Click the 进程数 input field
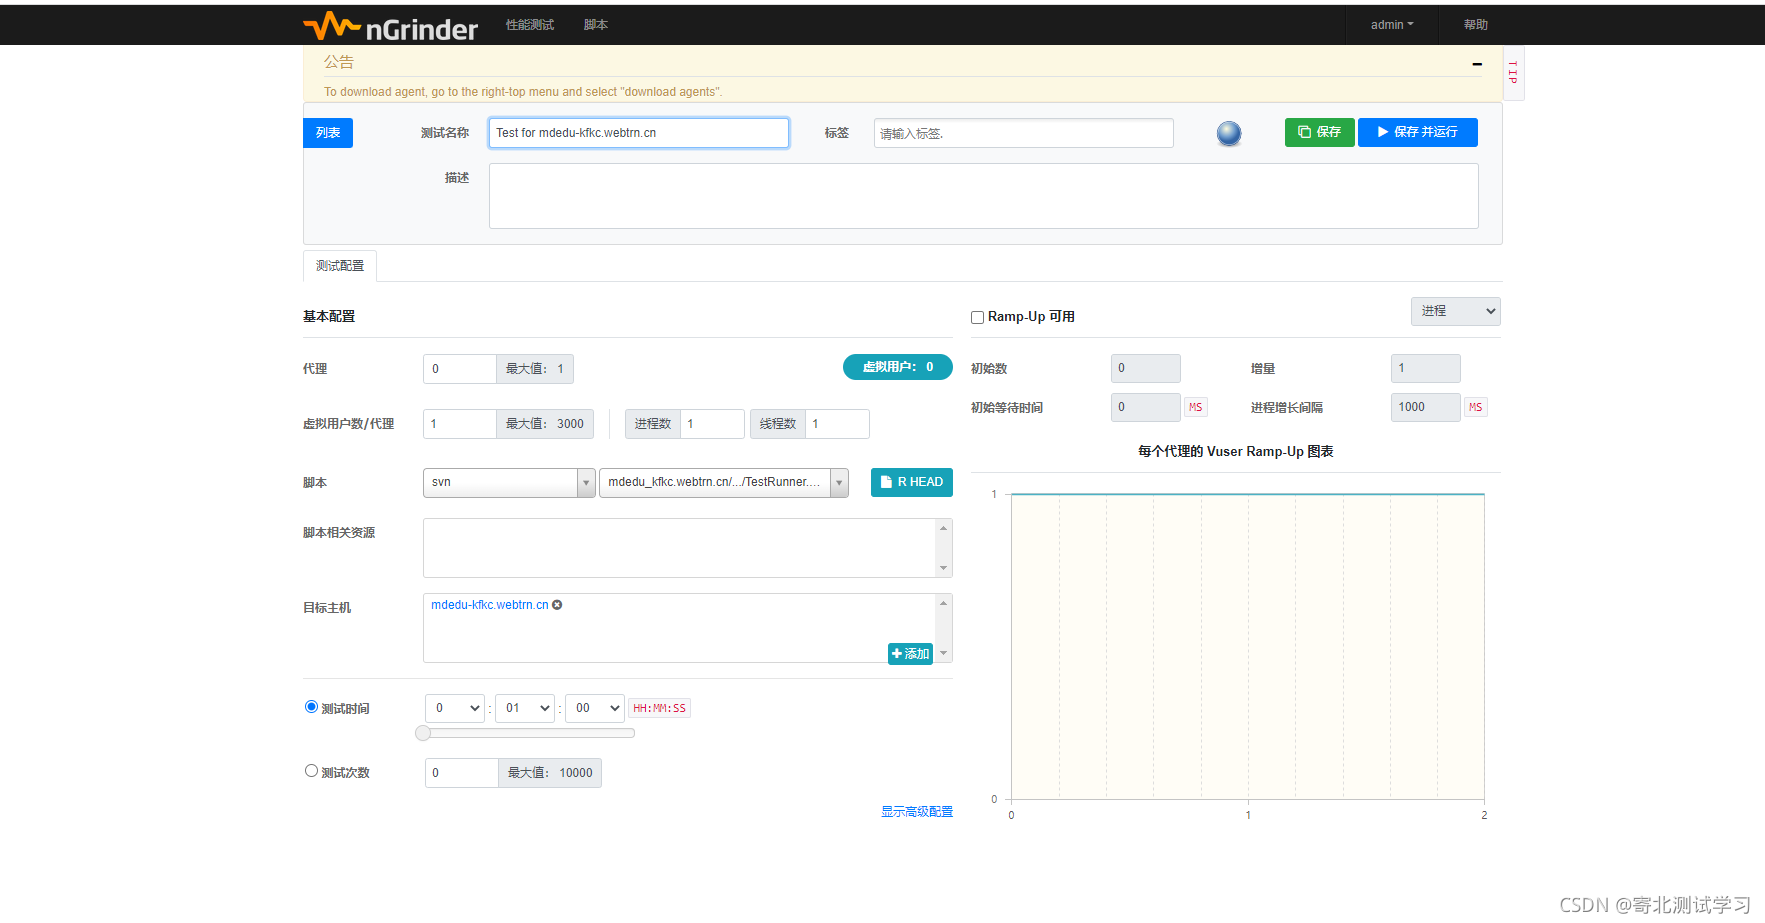 click(712, 424)
